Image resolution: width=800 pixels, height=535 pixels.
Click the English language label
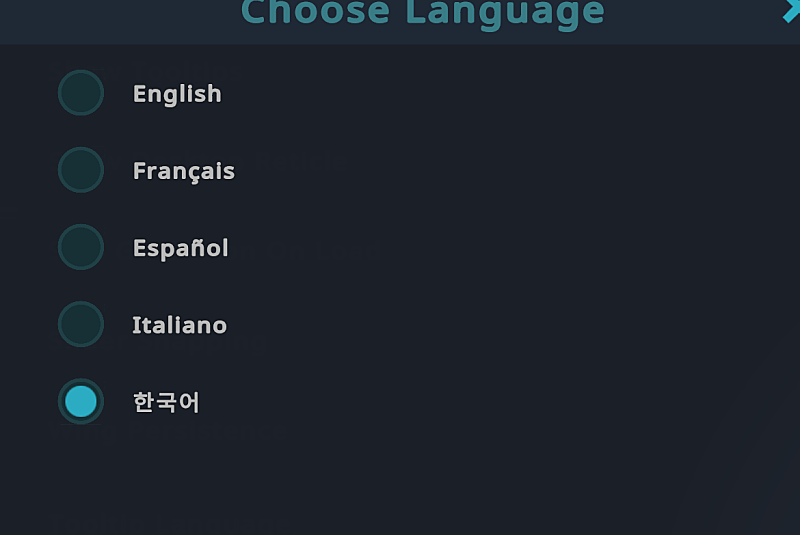pos(177,94)
